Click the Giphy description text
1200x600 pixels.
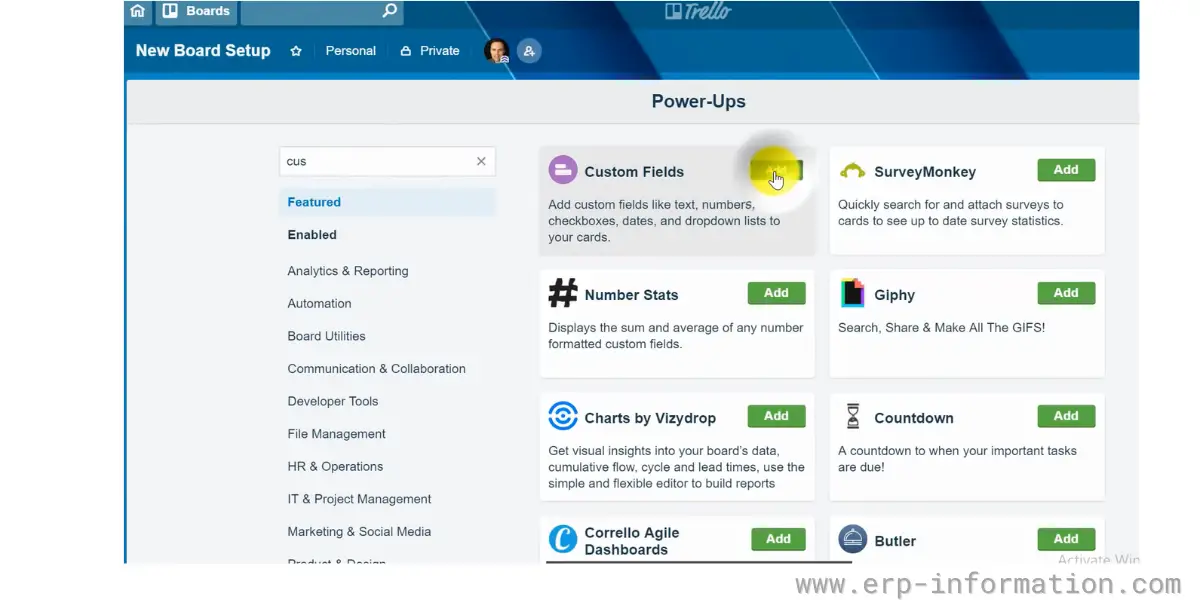tap(941, 328)
